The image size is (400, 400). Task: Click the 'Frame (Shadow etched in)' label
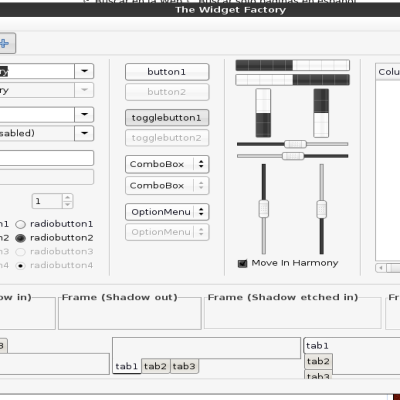[283, 297]
